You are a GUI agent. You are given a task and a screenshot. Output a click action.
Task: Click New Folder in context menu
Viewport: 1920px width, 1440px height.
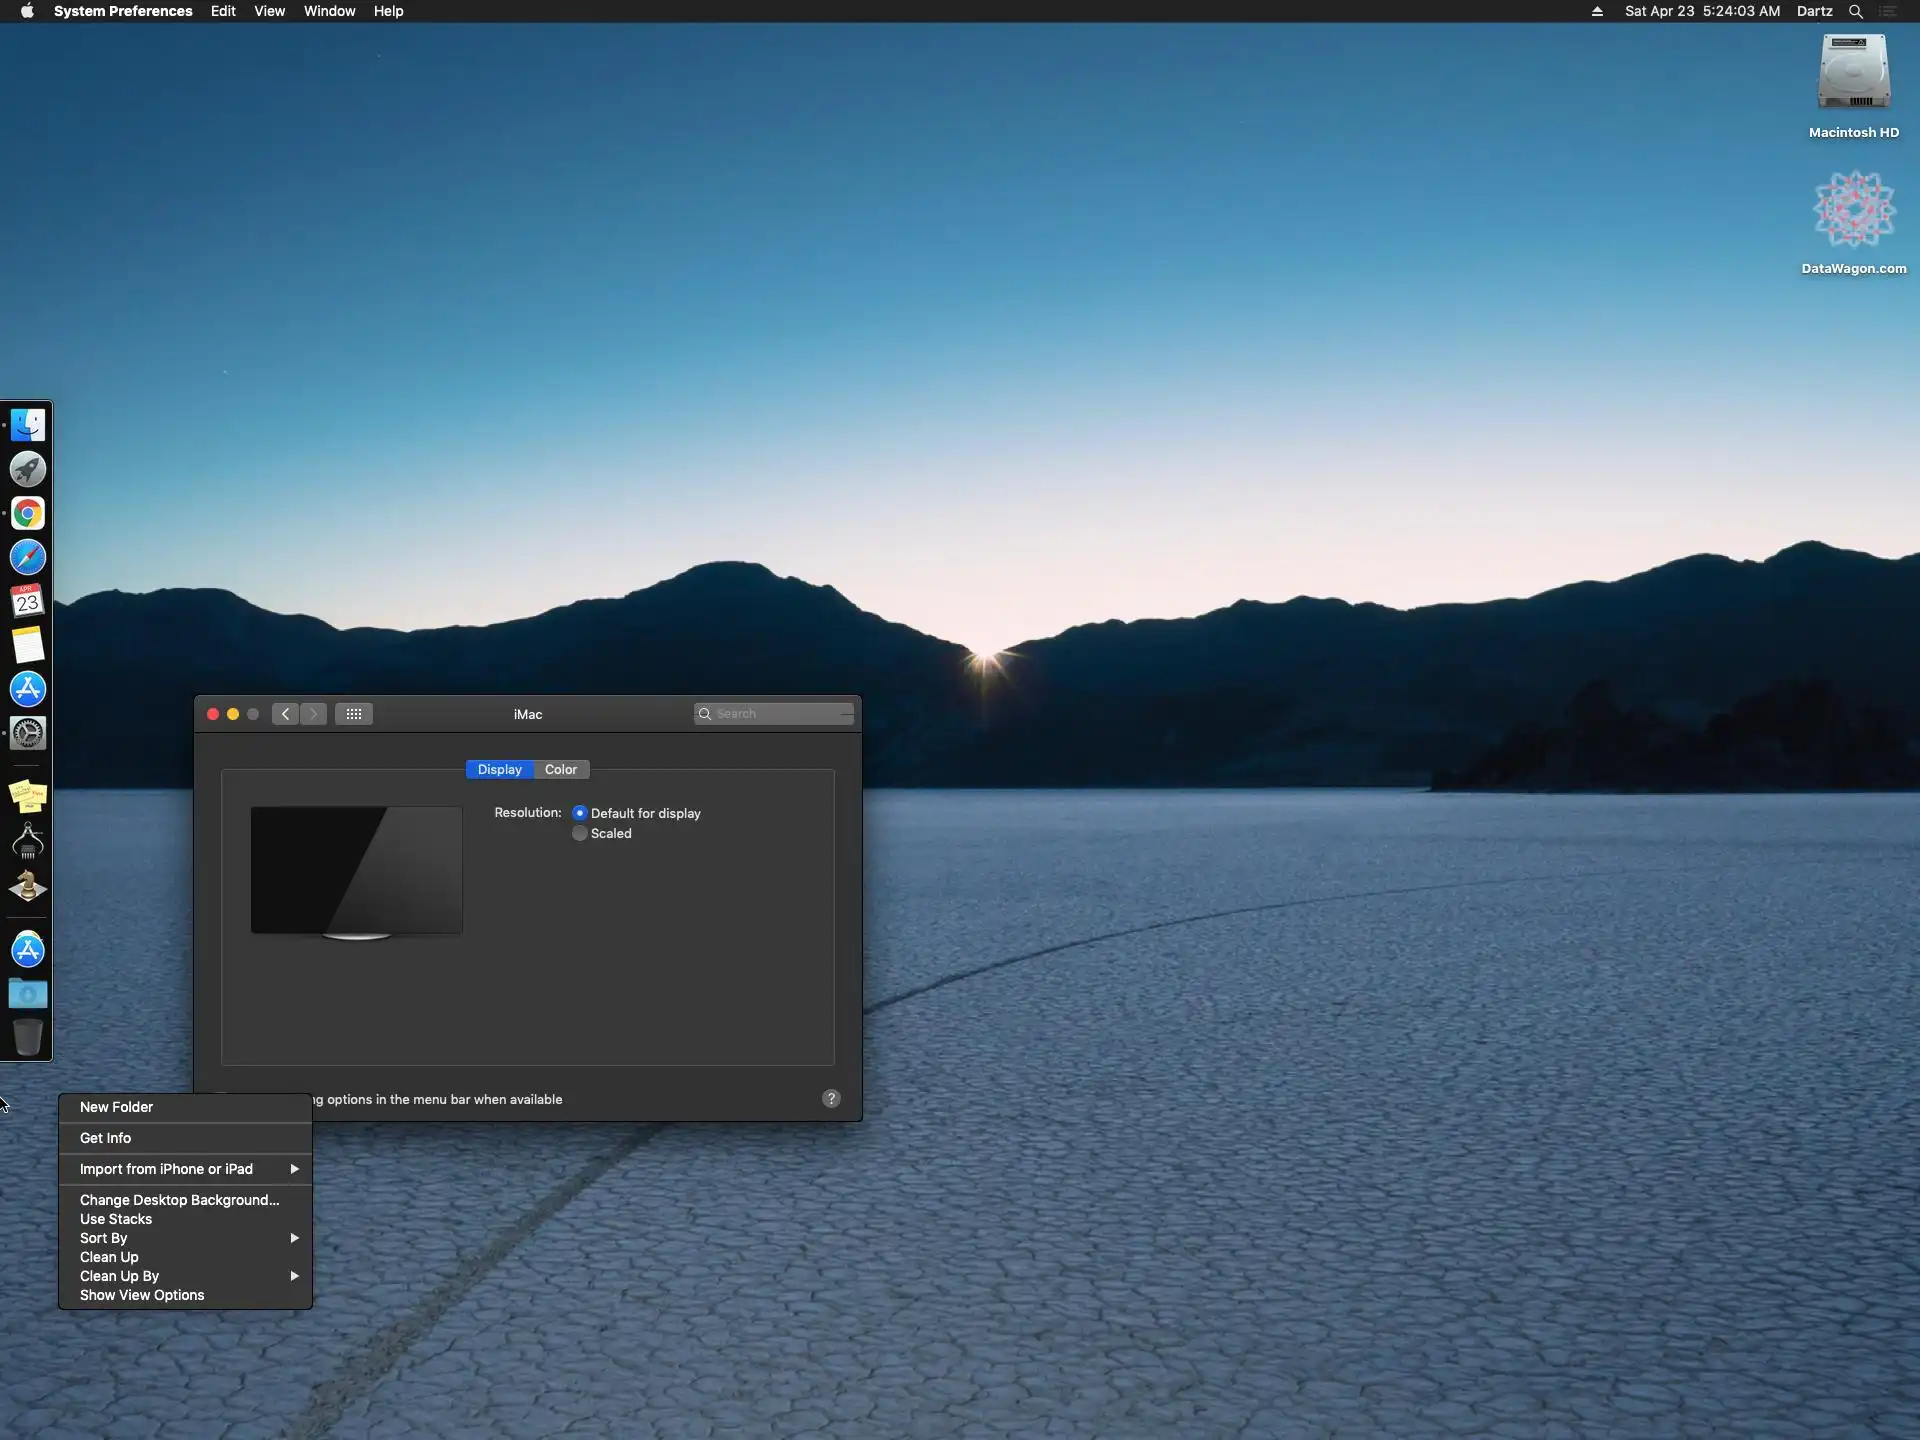coord(117,1107)
